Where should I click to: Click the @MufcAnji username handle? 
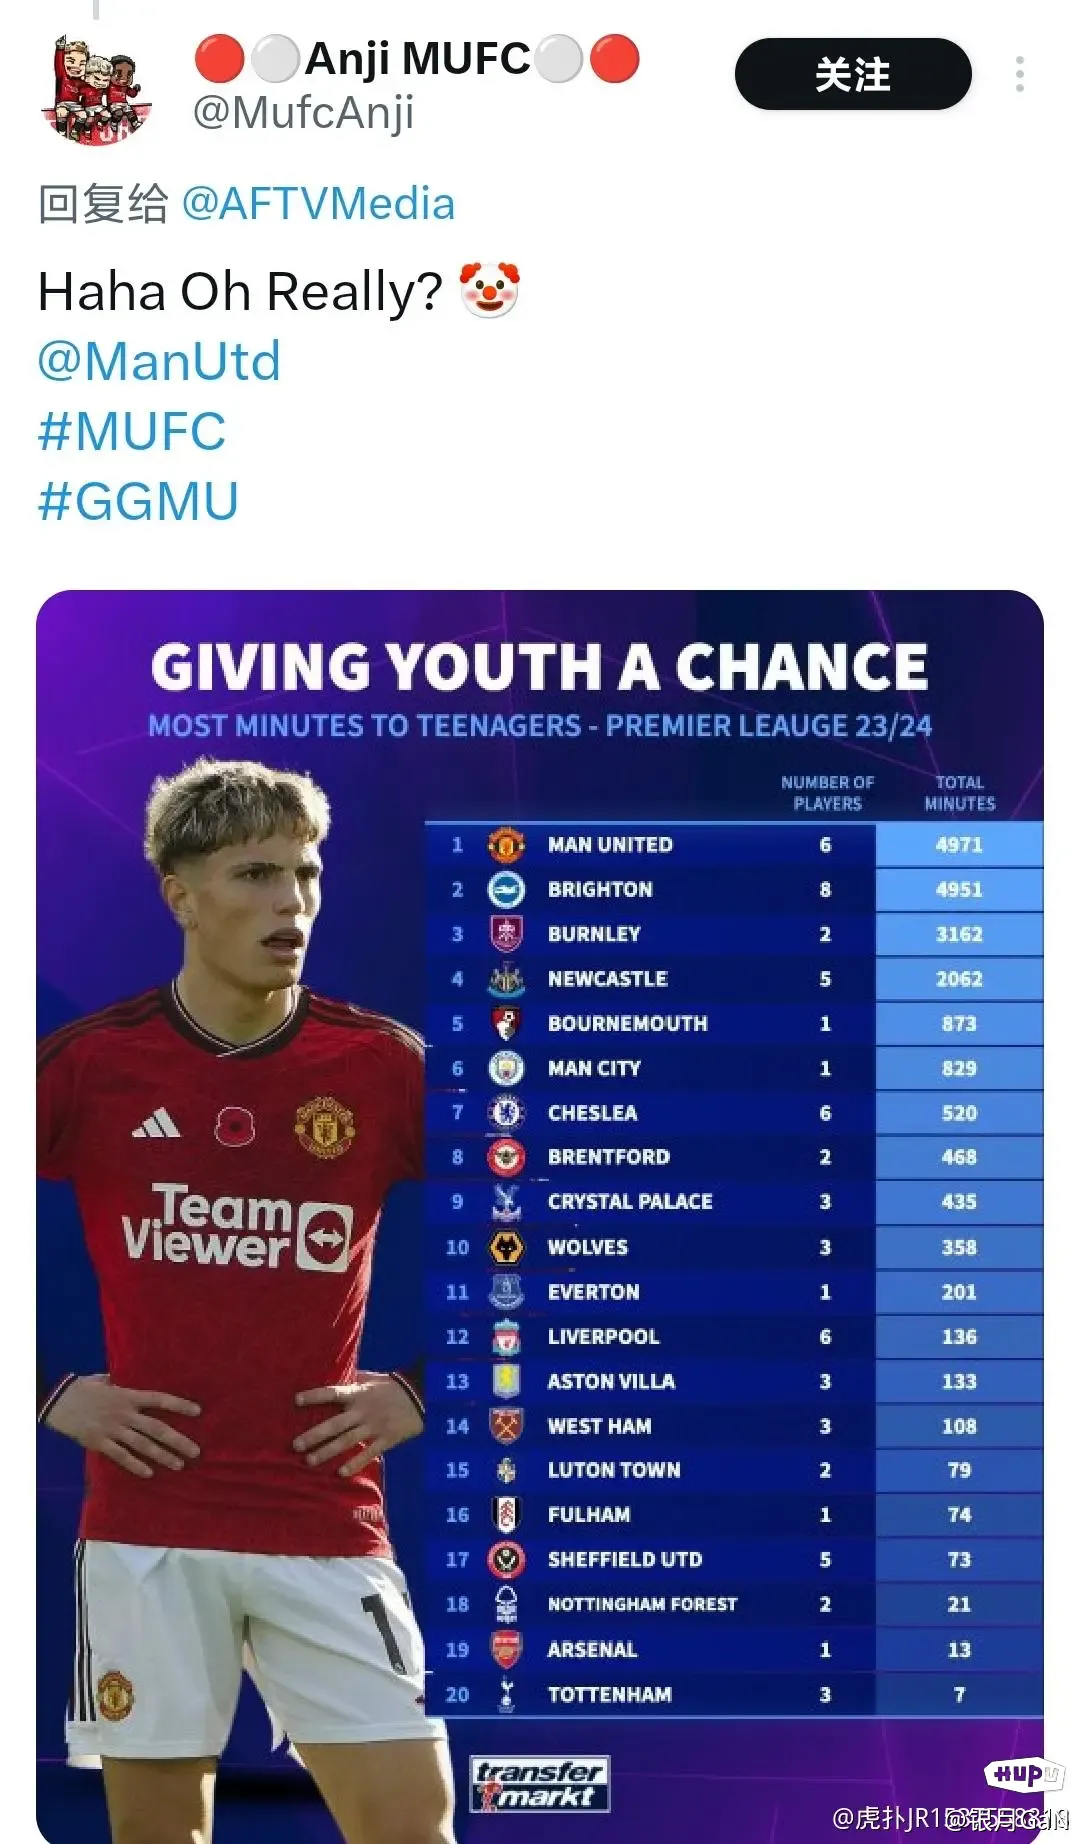click(303, 112)
